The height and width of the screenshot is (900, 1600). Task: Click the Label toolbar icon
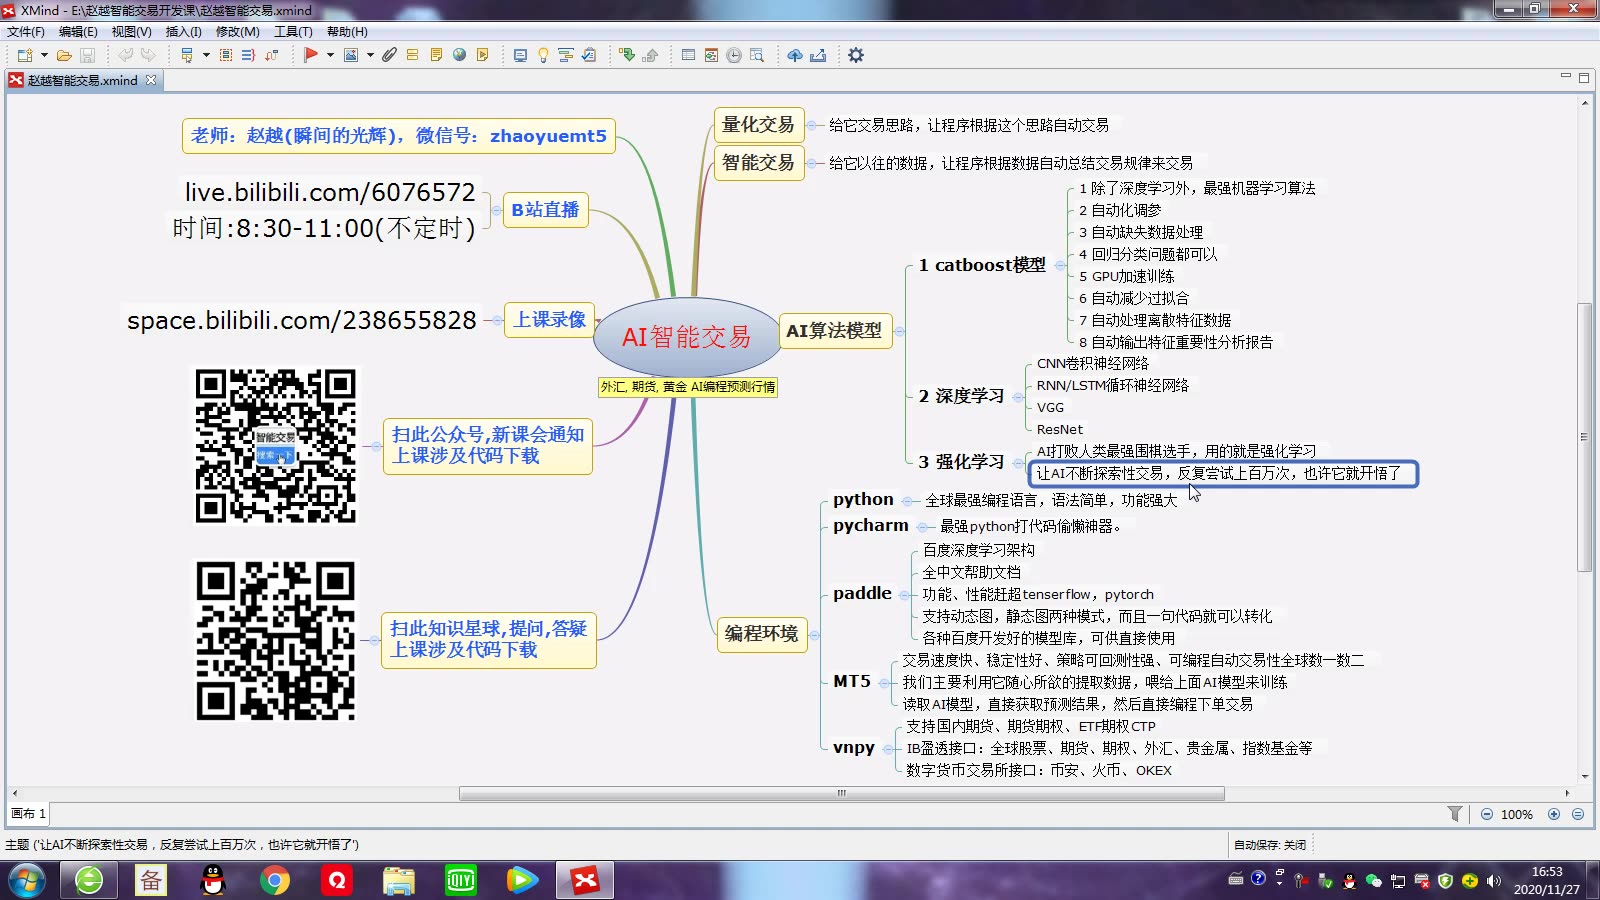click(412, 55)
